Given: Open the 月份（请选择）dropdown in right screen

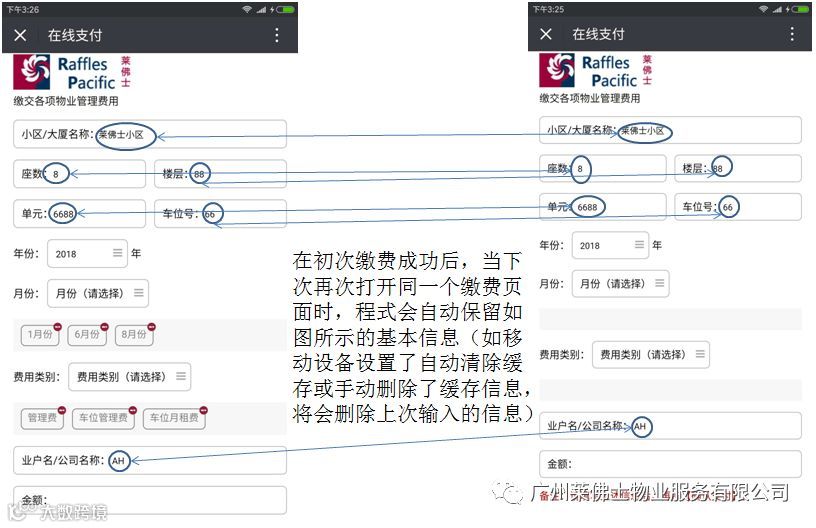Looking at the screenshot, I should coord(620,284).
